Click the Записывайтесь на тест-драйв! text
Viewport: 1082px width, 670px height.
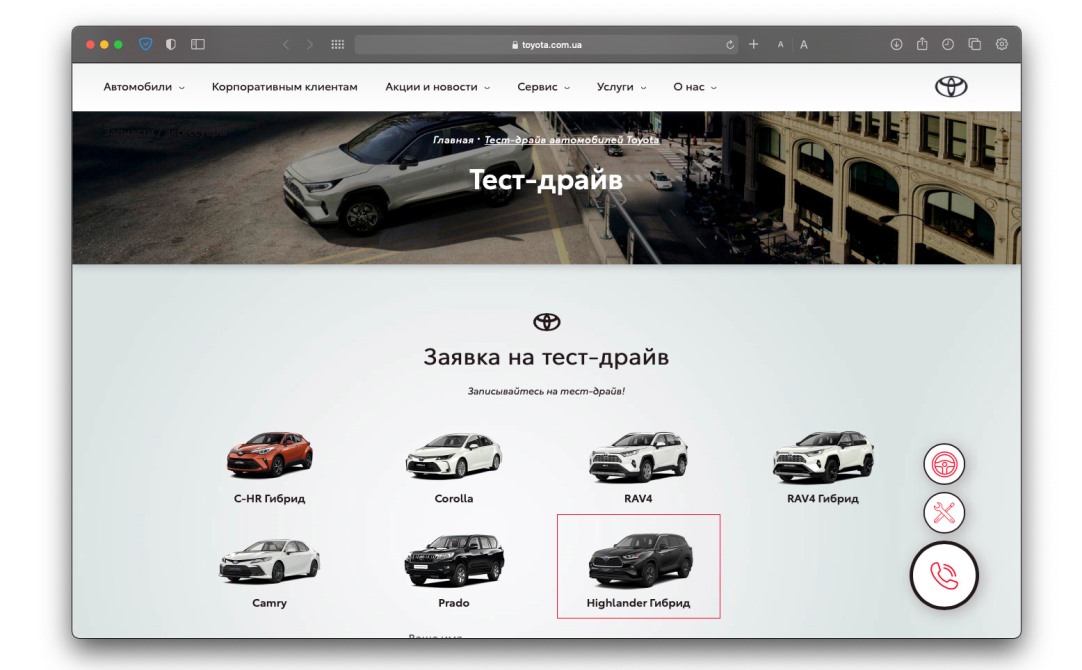point(546,391)
